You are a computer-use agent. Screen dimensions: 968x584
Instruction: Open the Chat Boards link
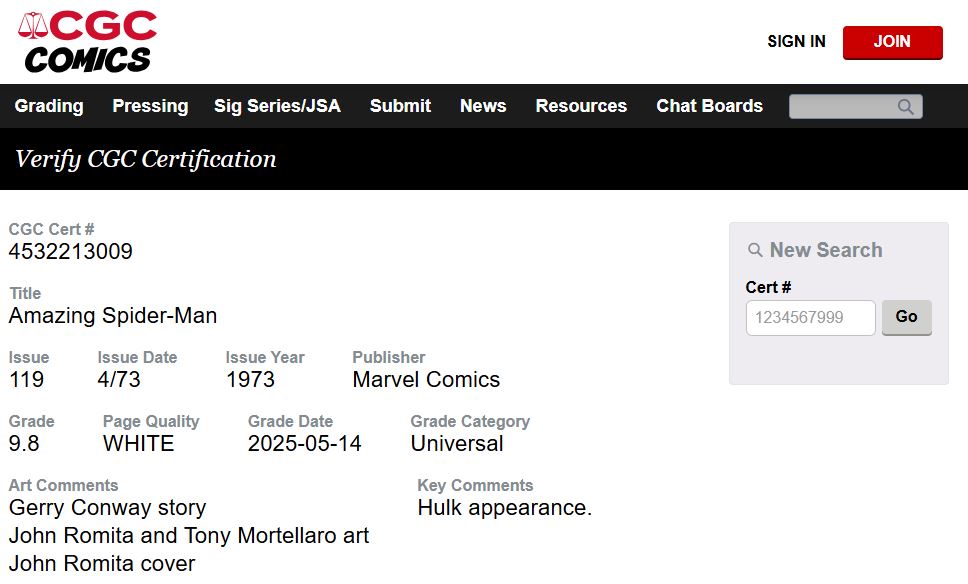pyautogui.click(x=709, y=106)
